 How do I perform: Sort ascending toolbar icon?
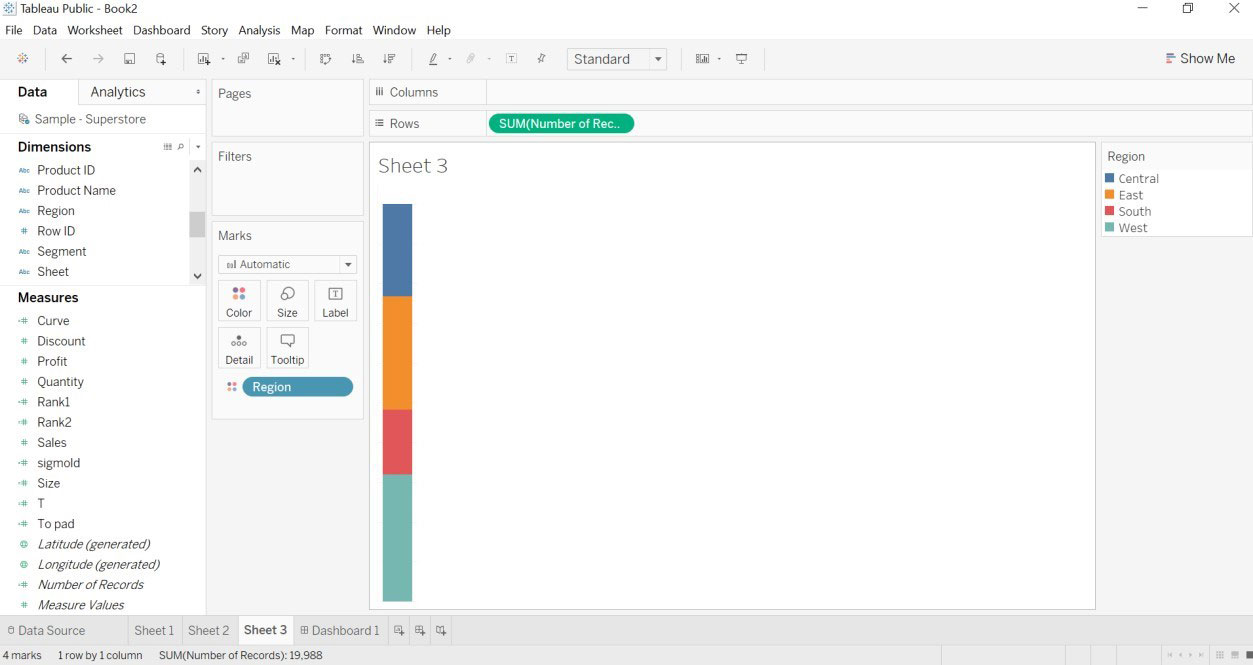click(x=357, y=59)
